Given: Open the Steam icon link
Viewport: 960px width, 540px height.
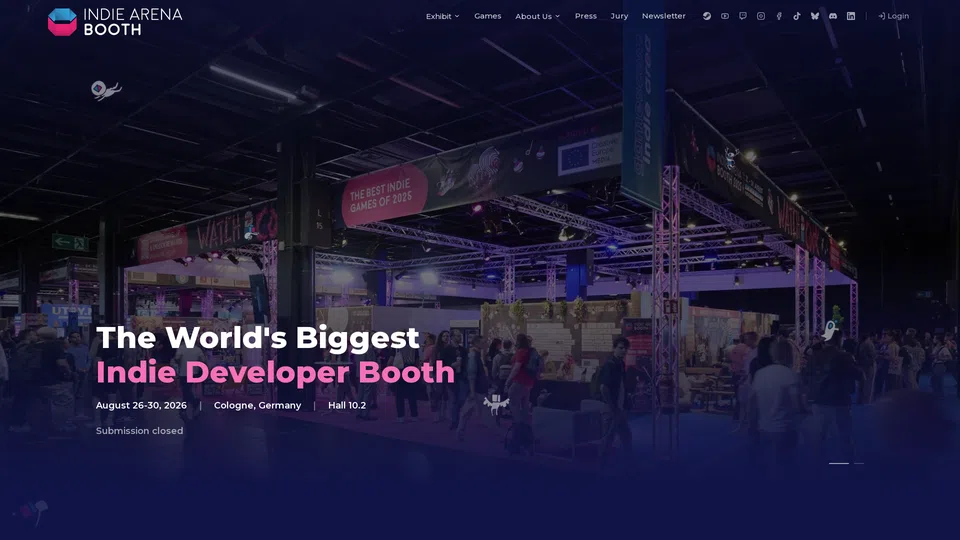Looking at the screenshot, I should (x=707, y=16).
